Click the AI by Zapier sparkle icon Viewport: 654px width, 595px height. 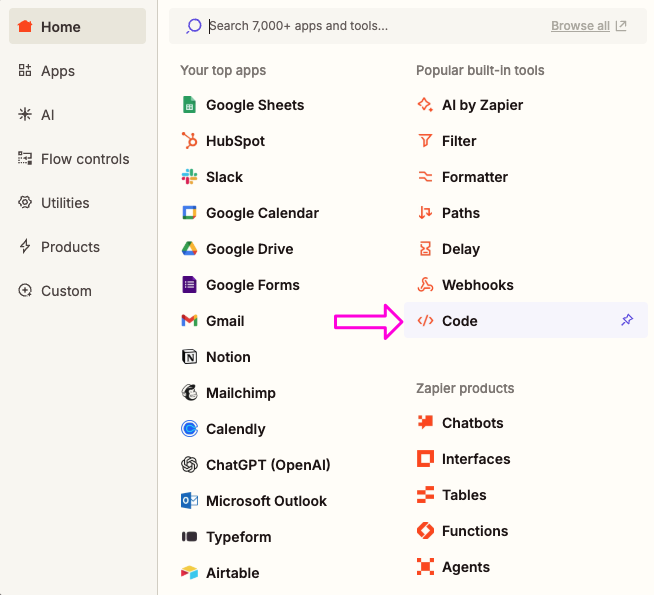click(x=425, y=105)
